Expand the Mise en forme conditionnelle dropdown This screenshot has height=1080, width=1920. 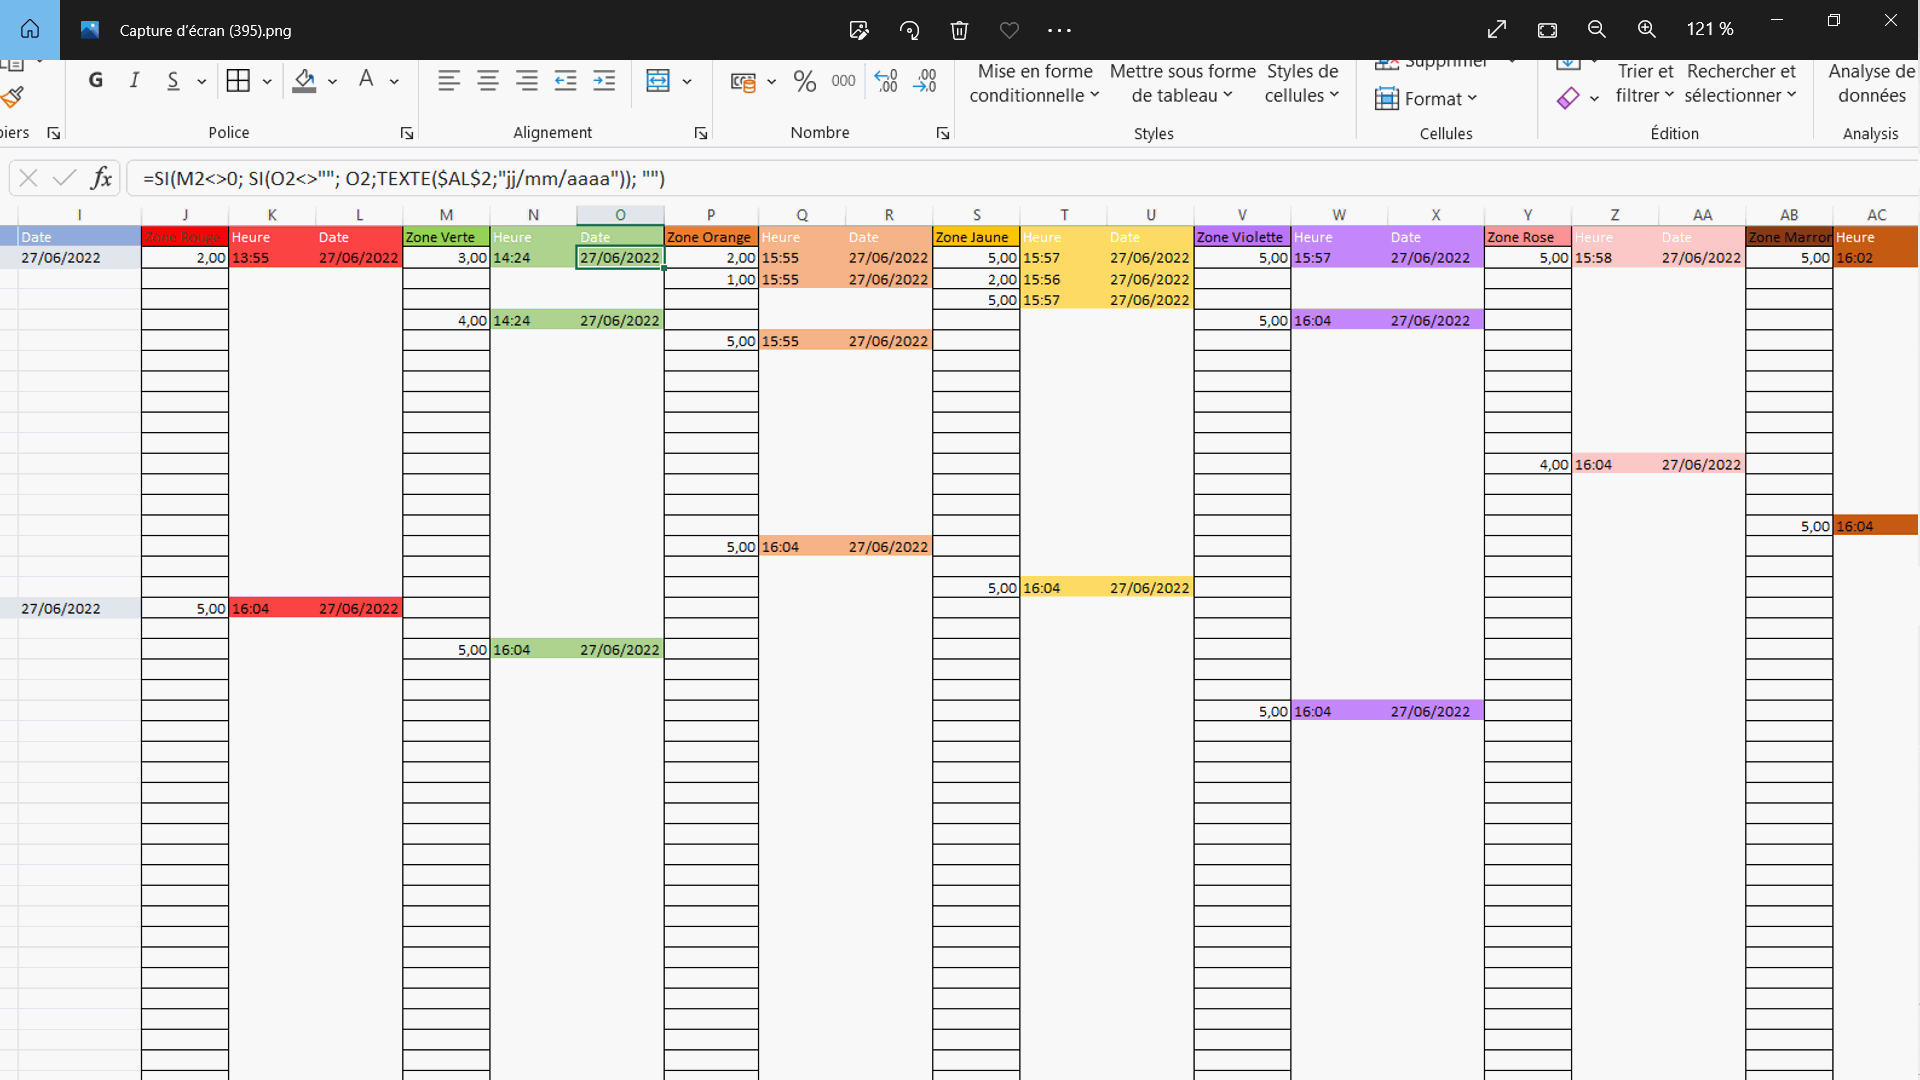1034,84
